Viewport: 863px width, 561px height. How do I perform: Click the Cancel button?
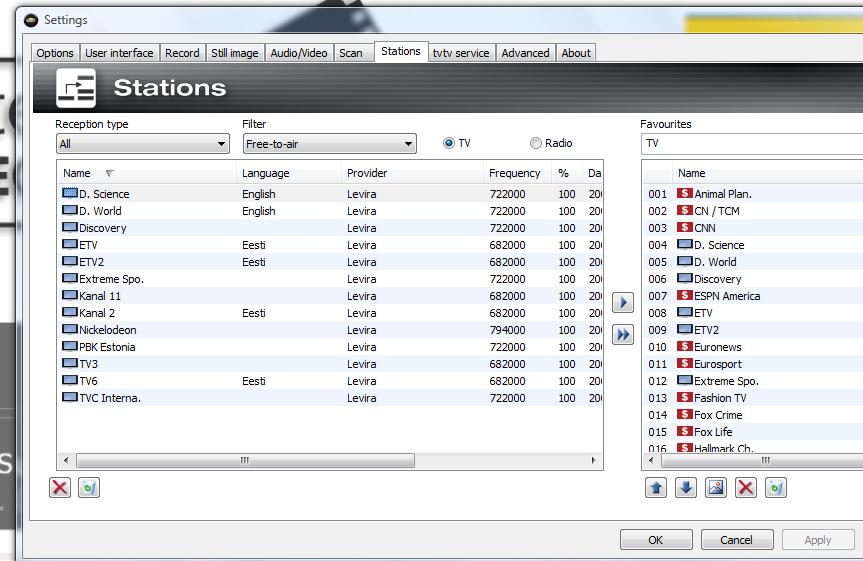click(737, 540)
